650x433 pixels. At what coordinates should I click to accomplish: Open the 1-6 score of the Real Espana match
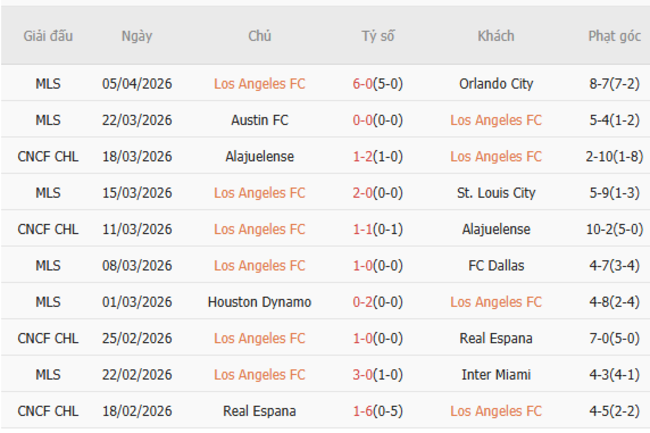(x=362, y=411)
